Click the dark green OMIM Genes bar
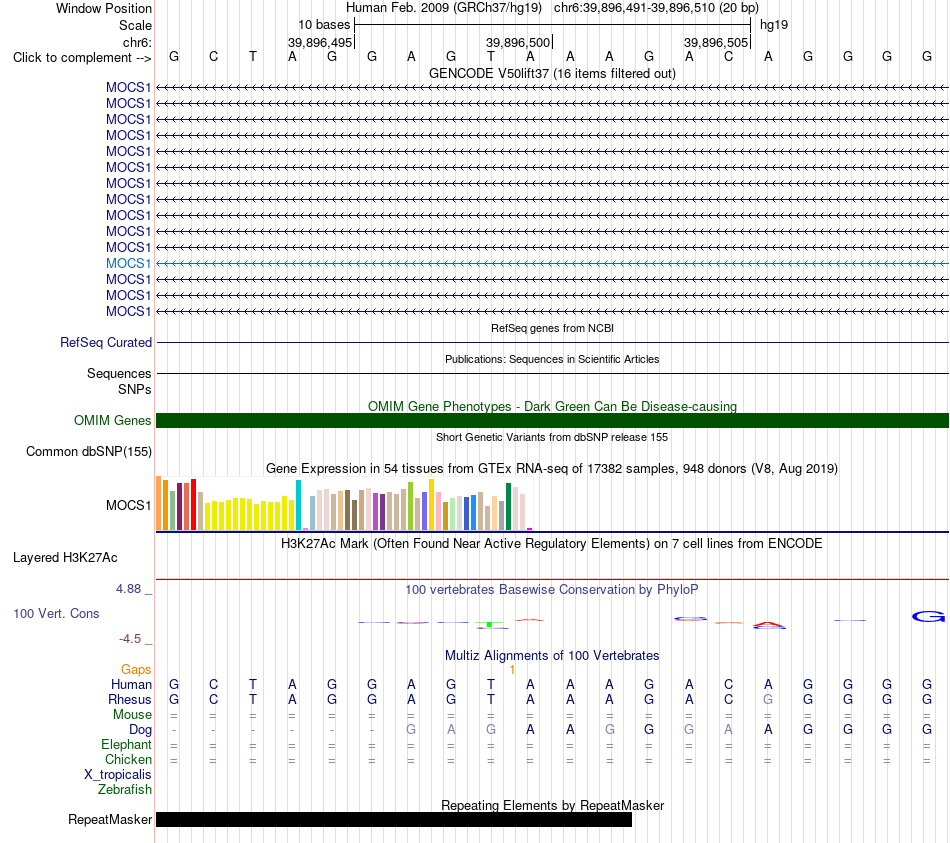The width and height of the screenshot is (950, 843). click(552, 421)
